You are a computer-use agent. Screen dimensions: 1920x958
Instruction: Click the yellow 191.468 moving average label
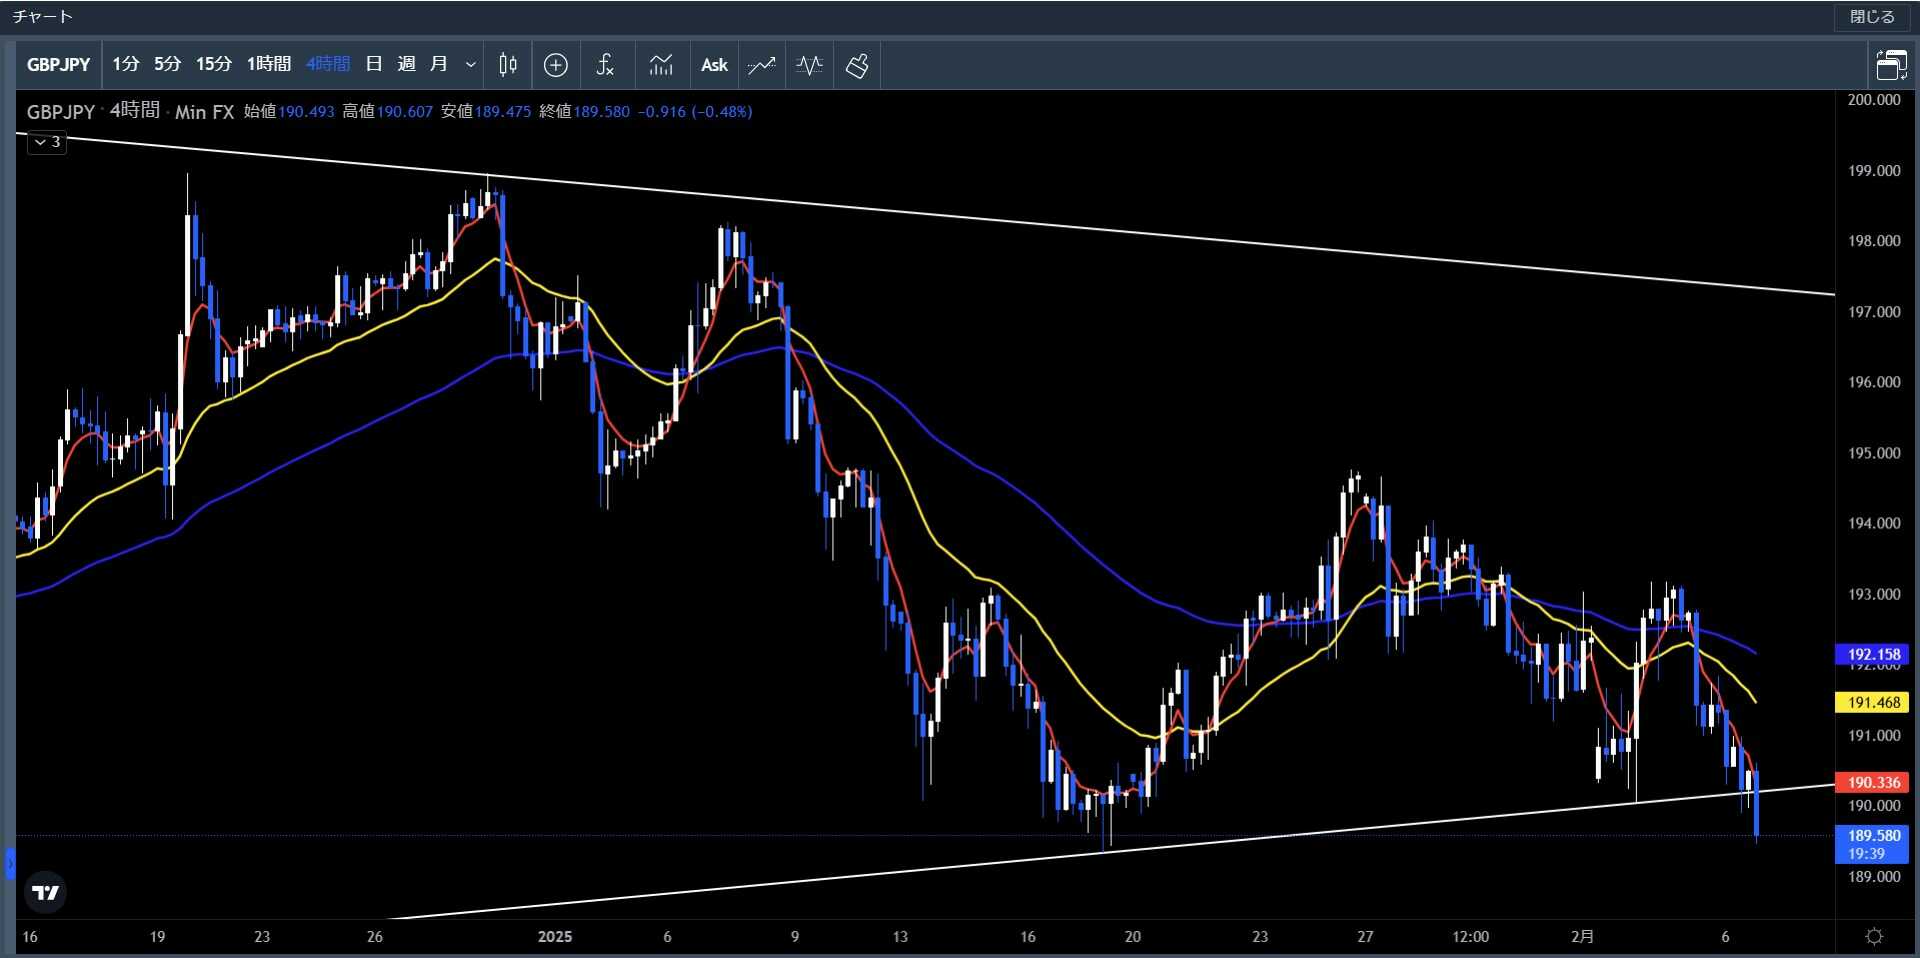[x=1872, y=702]
